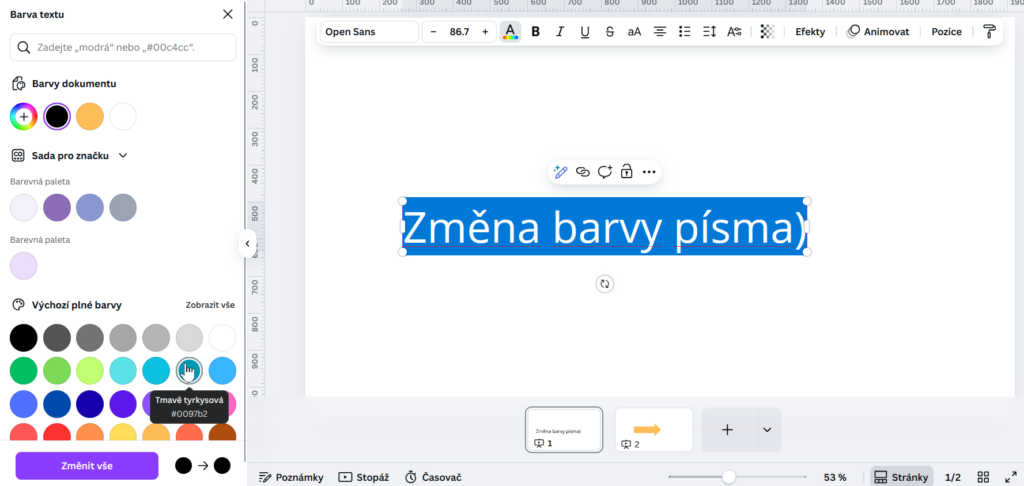Click the text color icon in toolbar
Image resolution: width=1024 pixels, height=486 pixels.
pyautogui.click(x=510, y=32)
